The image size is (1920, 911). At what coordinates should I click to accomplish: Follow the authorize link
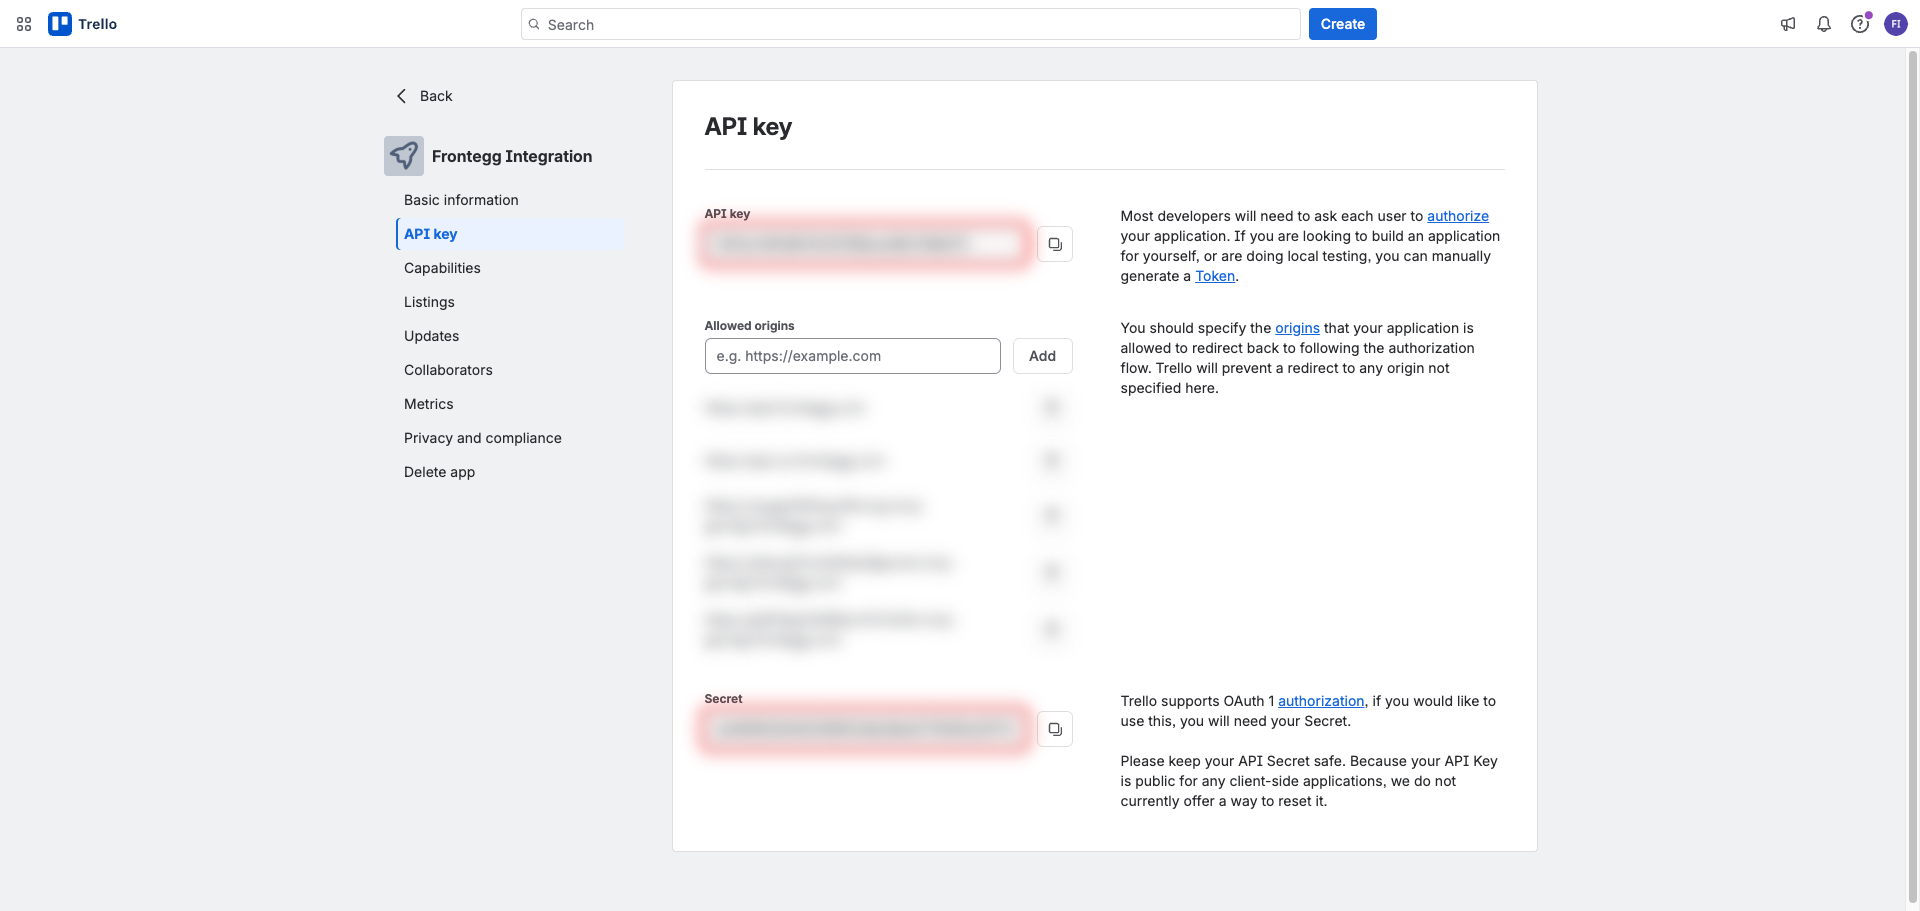pos(1457,216)
